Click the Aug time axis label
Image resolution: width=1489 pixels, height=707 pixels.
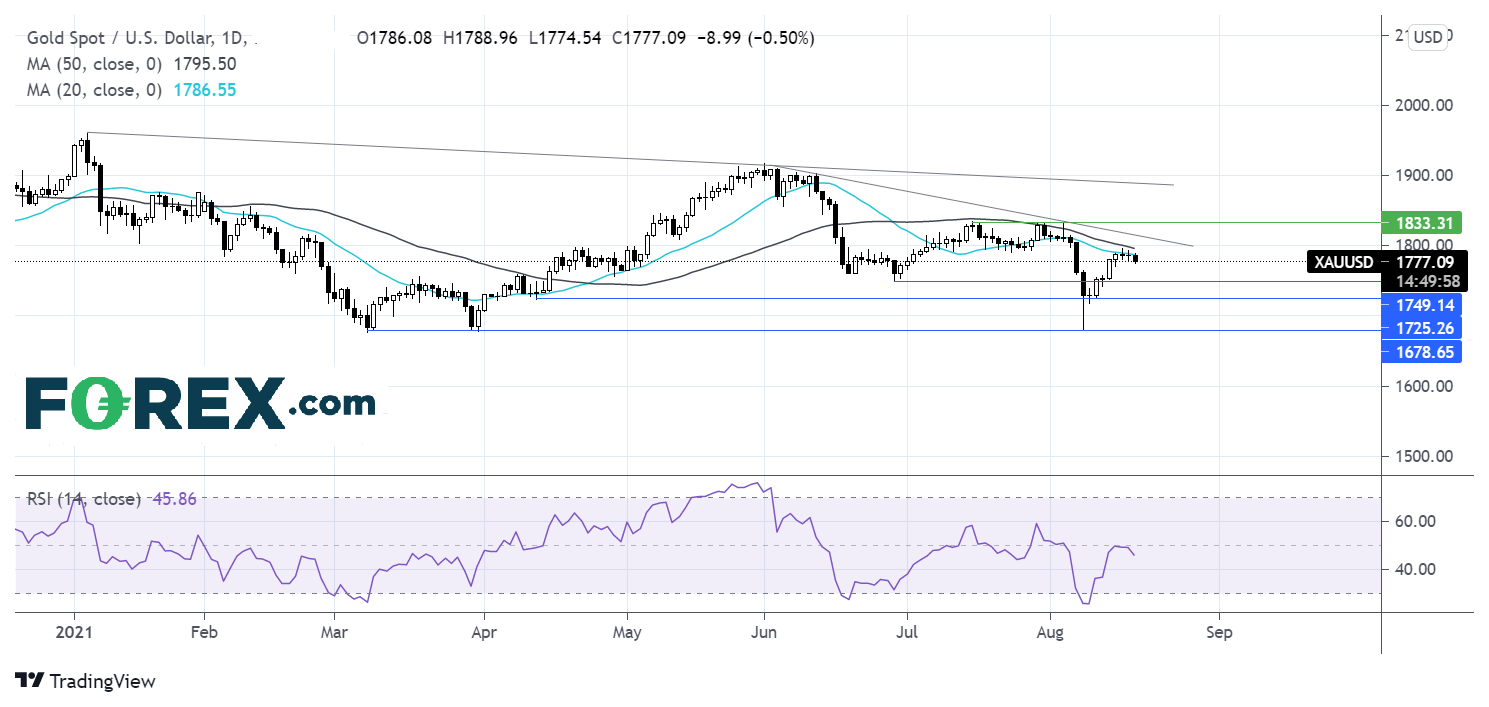click(x=1050, y=633)
